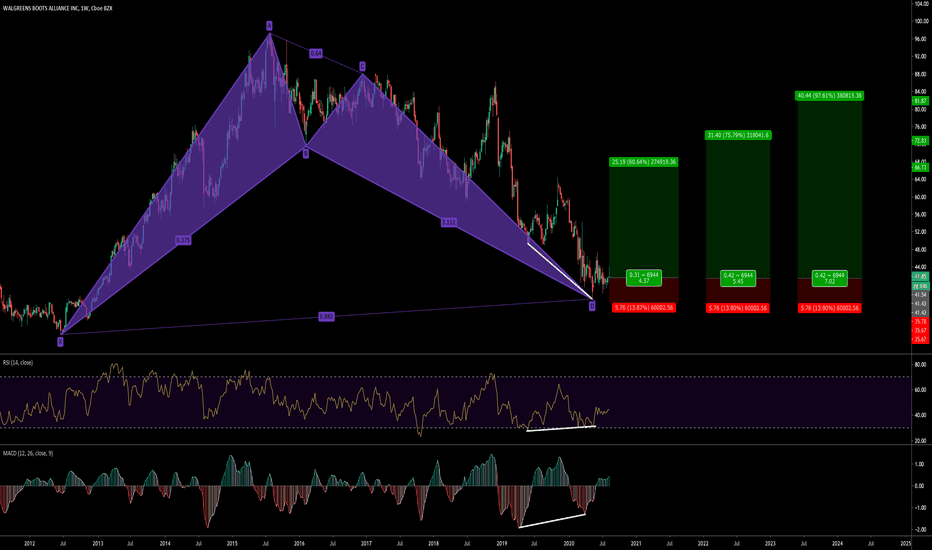
Task: Click the green 81.87 price axis tag
Action: [920, 101]
